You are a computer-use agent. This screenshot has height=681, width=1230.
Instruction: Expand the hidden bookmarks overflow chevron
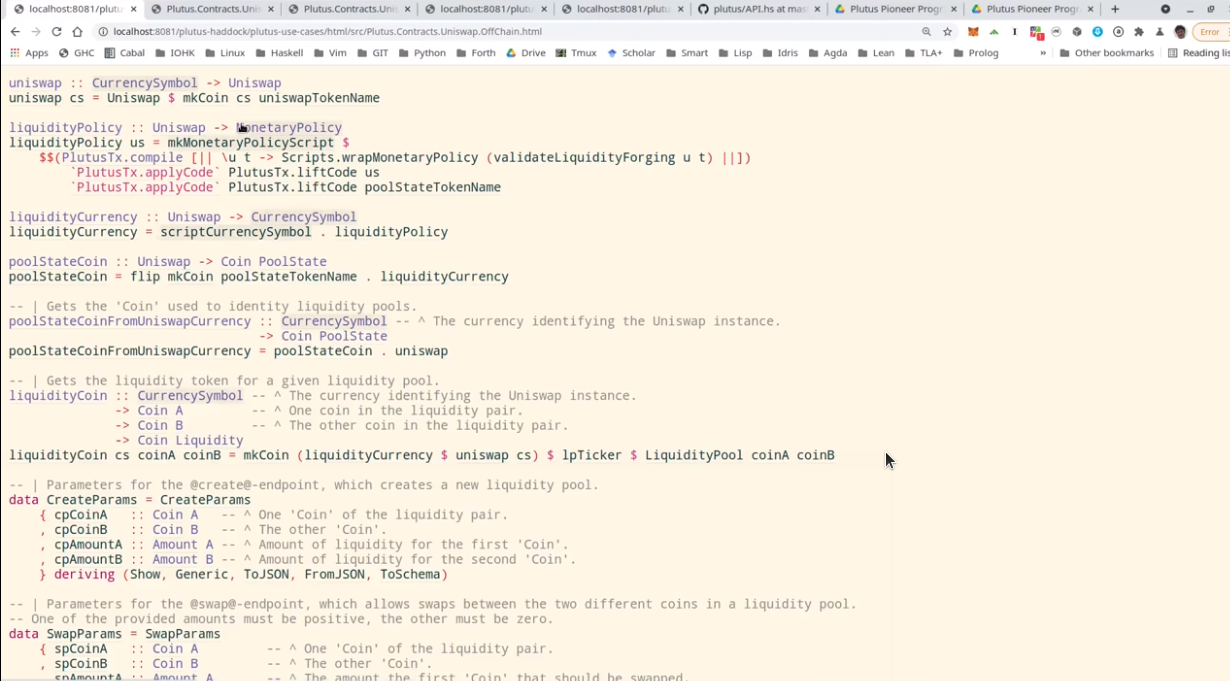1043,53
